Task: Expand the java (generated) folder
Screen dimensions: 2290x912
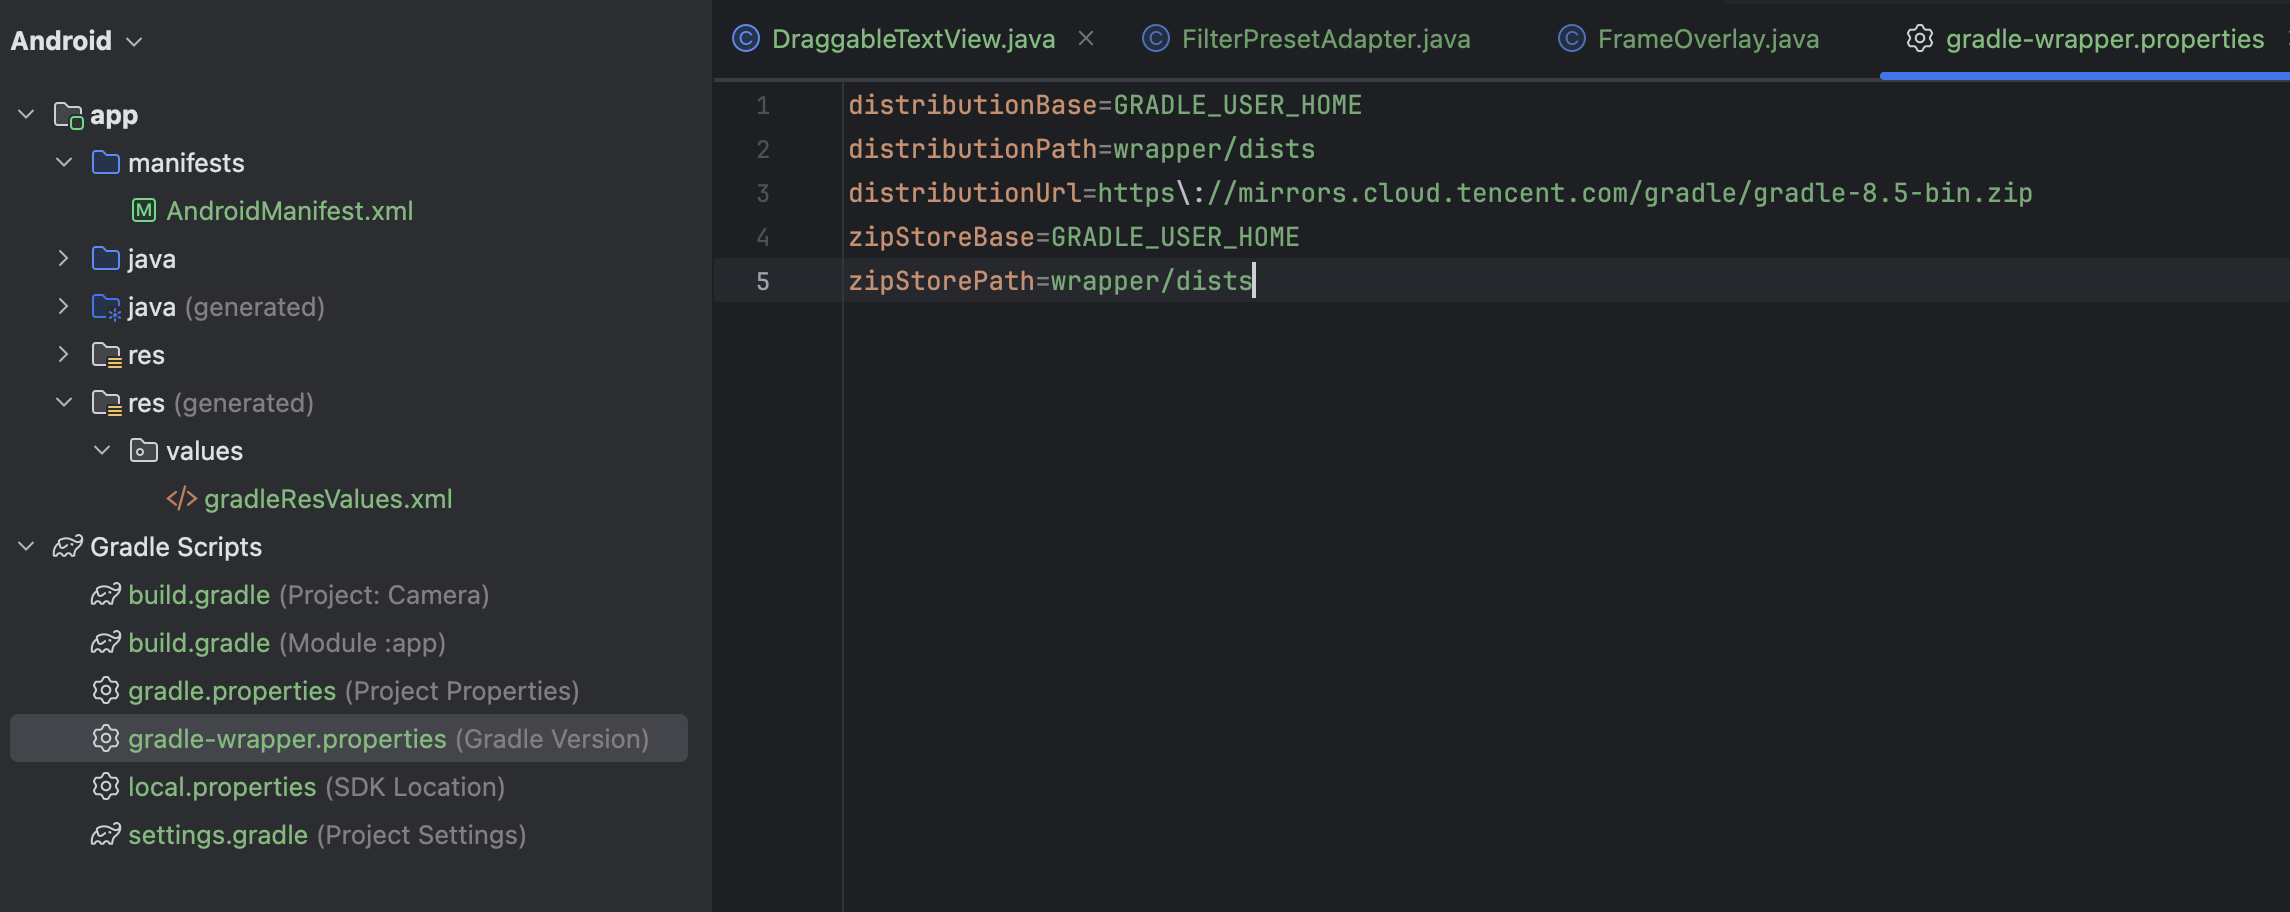Action: (64, 307)
